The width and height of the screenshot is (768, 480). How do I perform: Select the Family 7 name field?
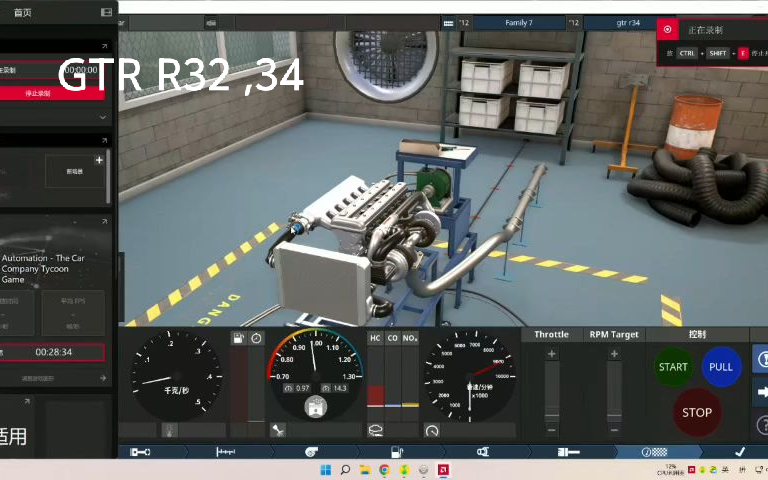pos(519,23)
